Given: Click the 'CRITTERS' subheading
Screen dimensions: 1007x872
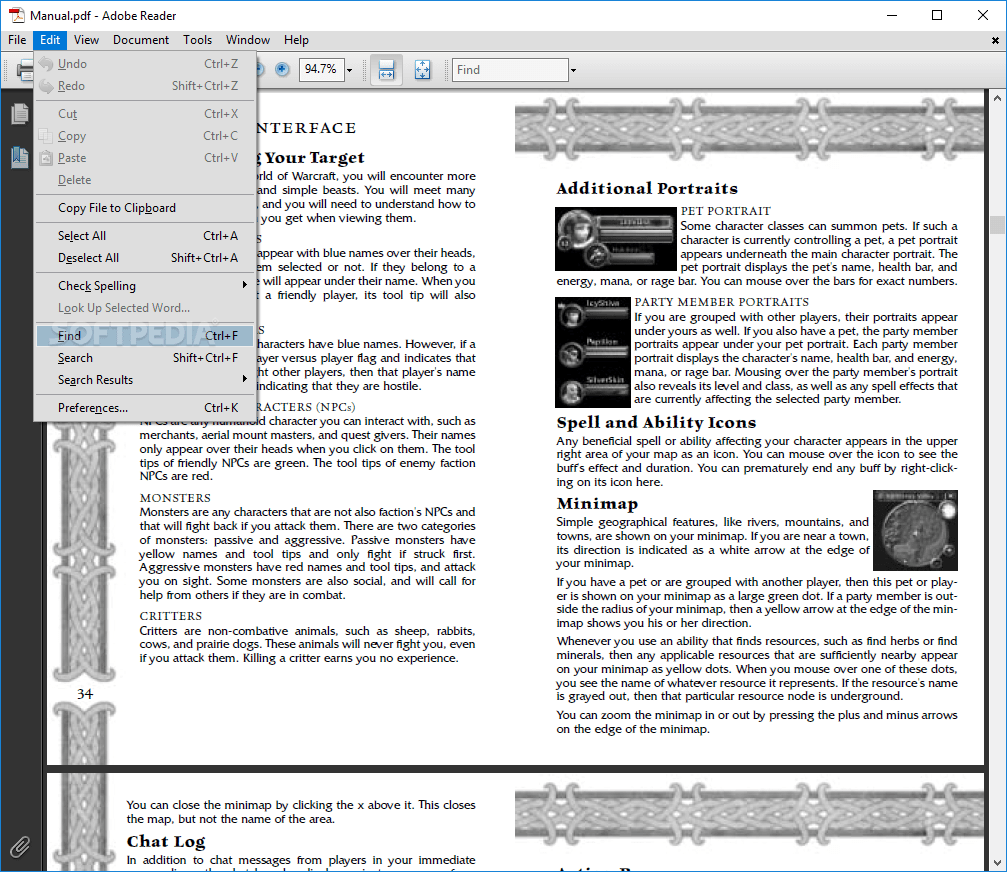Looking at the screenshot, I should (171, 616).
